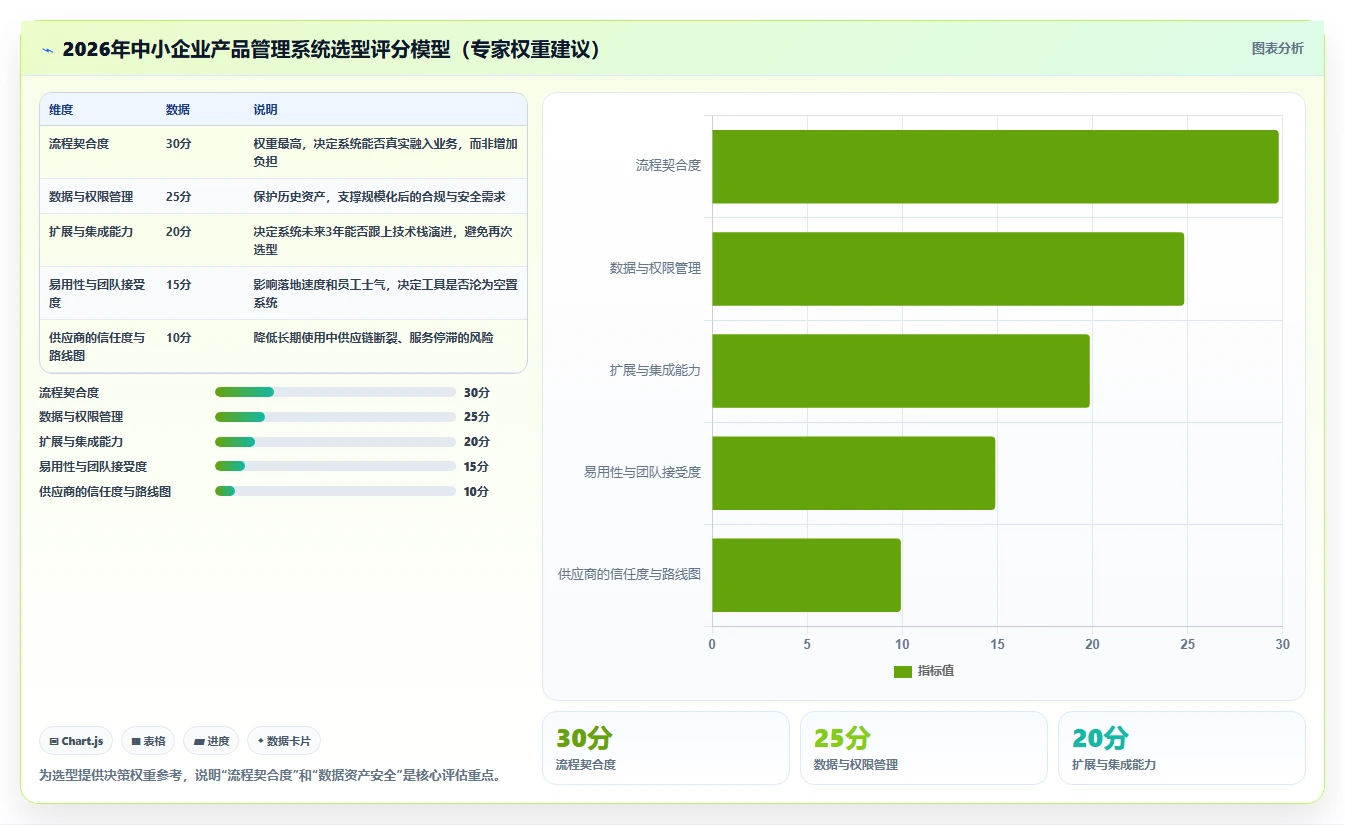Click the description starting 决定系统未来3年
Viewport: 1345px width, 825px height.
tap(385, 241)
